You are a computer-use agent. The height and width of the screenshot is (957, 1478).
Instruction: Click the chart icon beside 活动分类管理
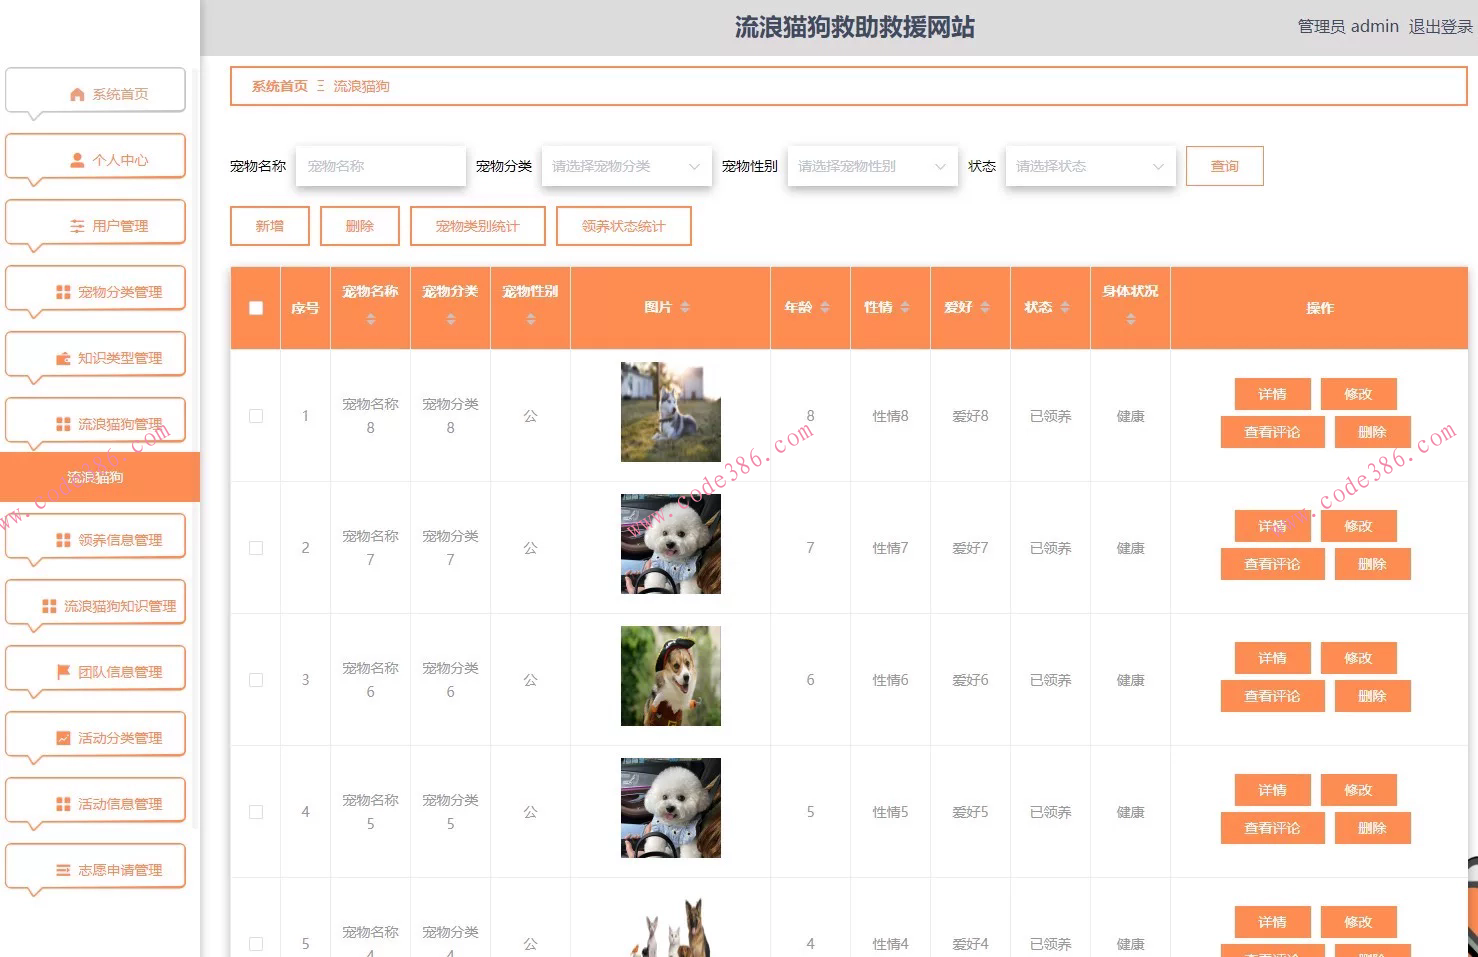[63, 738]
